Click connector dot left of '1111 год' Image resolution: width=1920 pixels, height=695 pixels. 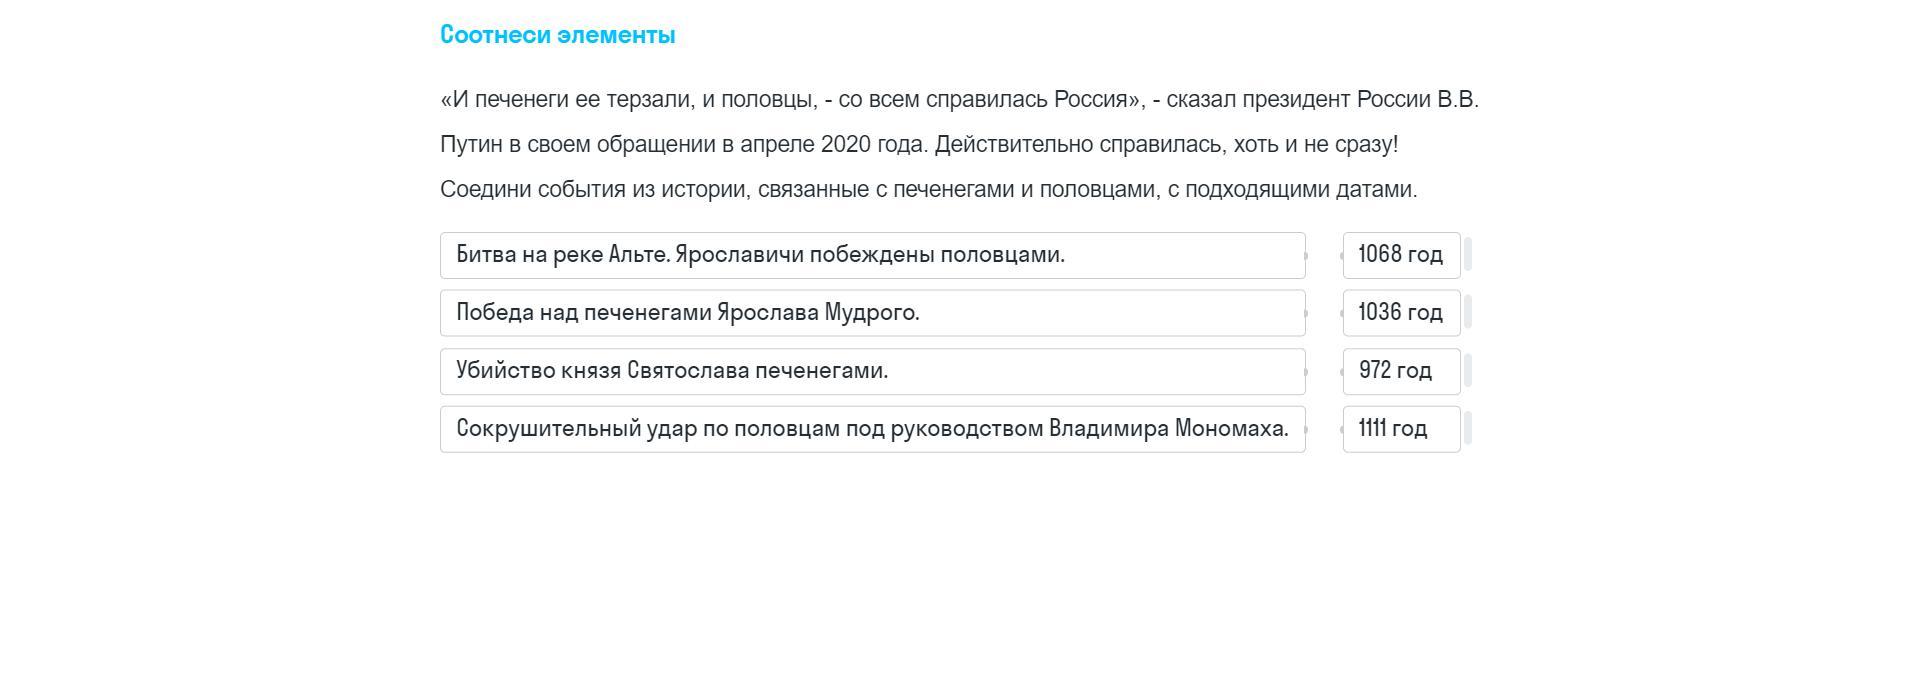click(1342, 430)
